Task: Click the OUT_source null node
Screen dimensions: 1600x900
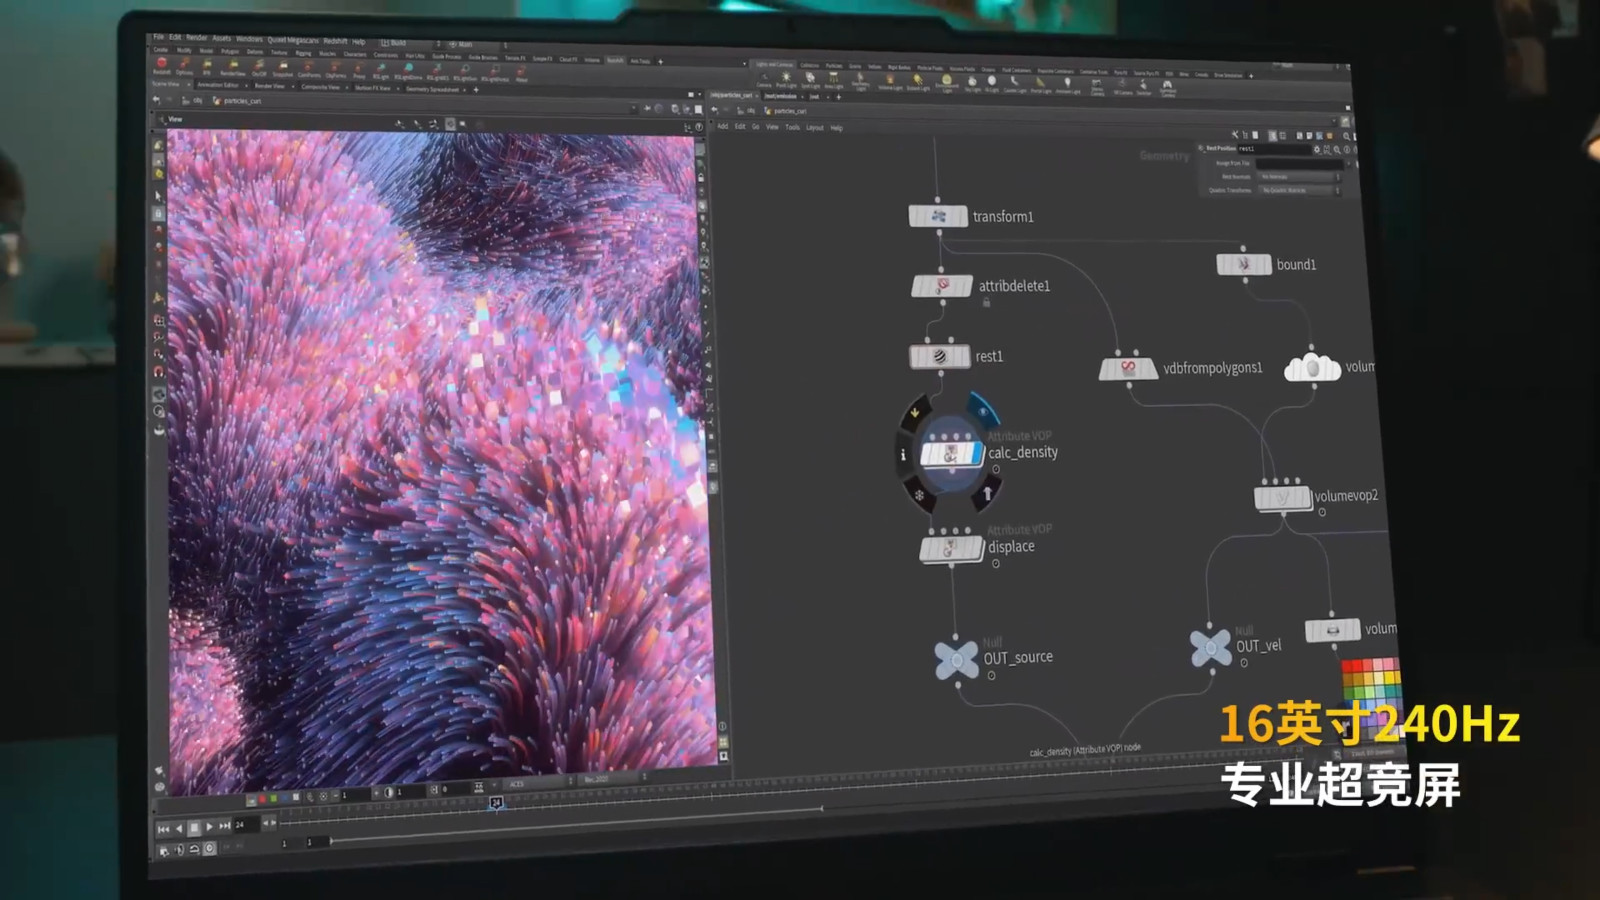Action: pyautogui.click(x=956, y=660)
